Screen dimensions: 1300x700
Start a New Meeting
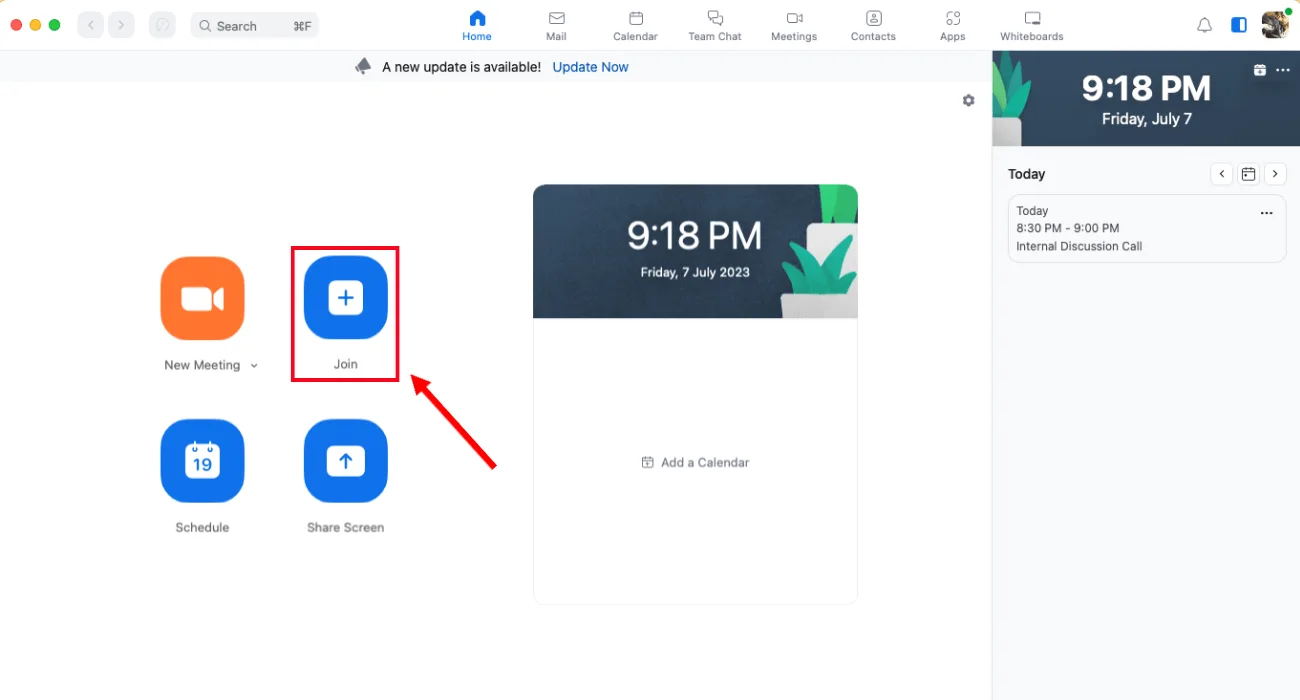(x=202, y=298)
